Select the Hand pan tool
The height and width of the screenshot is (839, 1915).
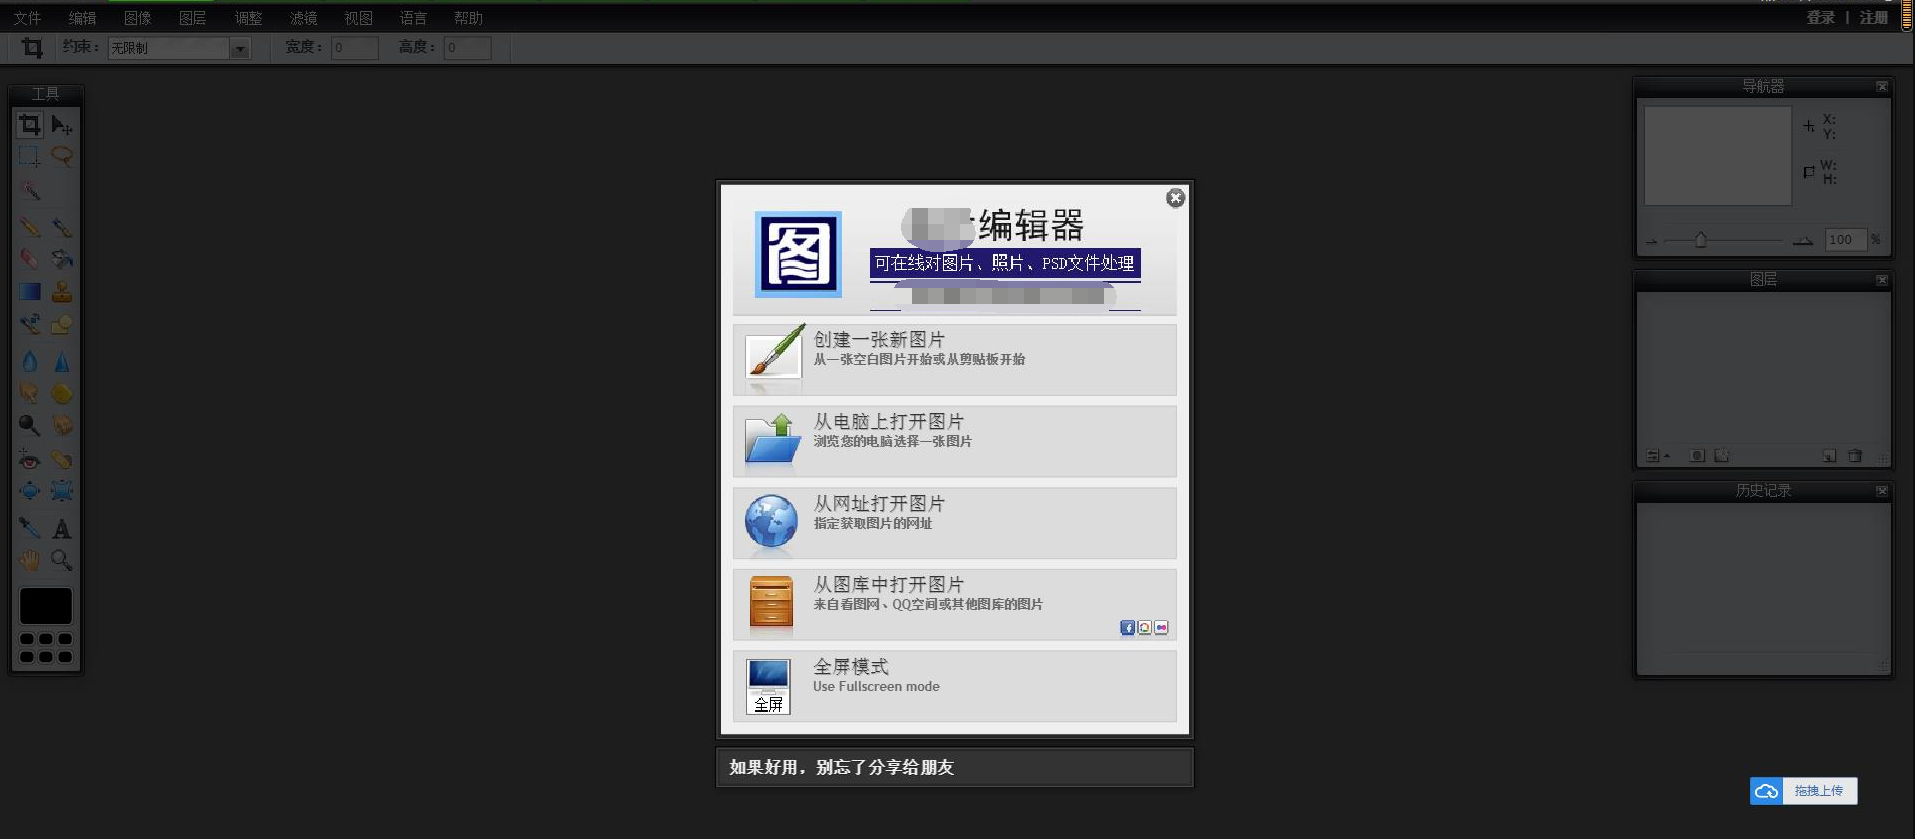tap(30, 560)
